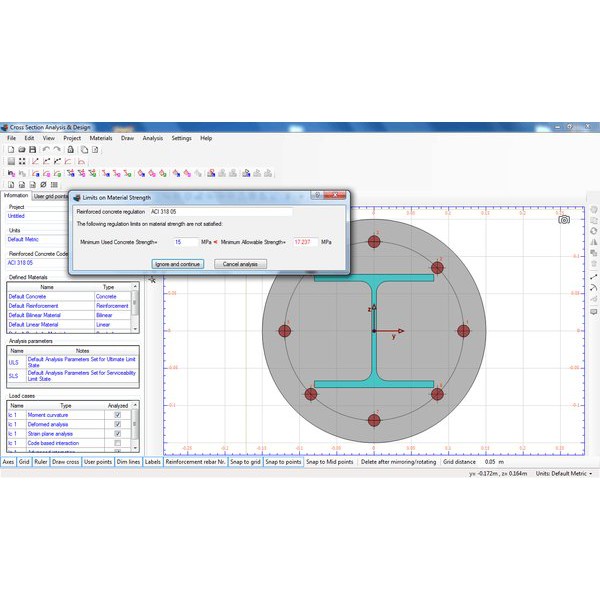Uncheck Moment curvature analyzed checkbox
The width and height of the screenshot is (600, 600).
tap(118, 414)
